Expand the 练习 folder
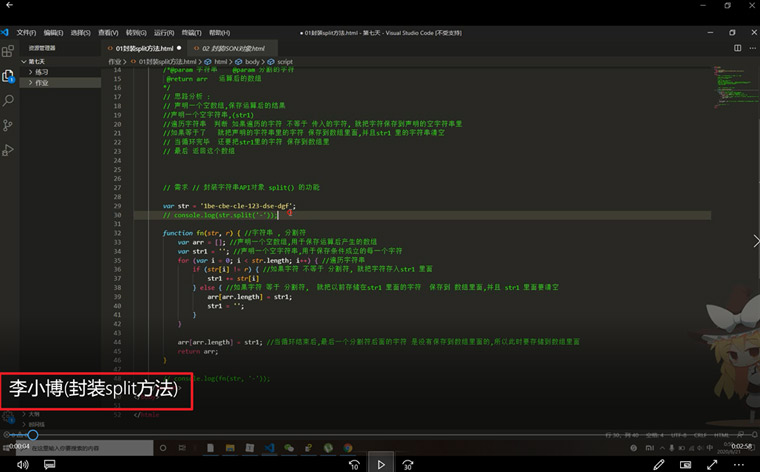The image size is (760, 472). pos(41,72)
